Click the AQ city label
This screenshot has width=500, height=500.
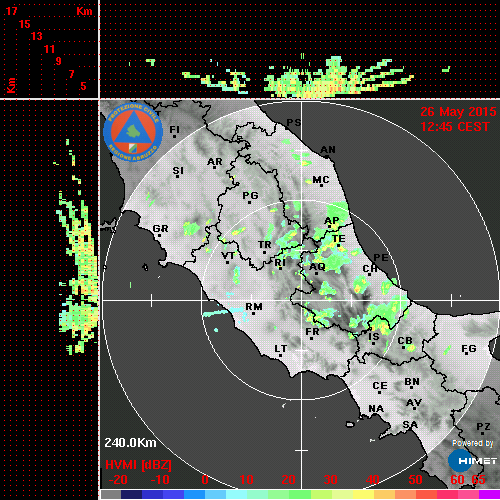point(317,267)
